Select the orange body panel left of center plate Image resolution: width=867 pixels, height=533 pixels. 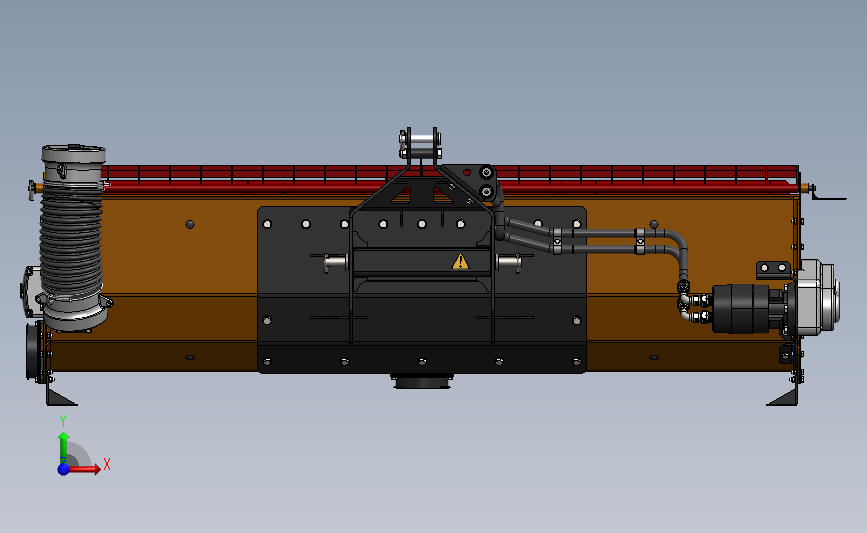click(x=180, y=282)
